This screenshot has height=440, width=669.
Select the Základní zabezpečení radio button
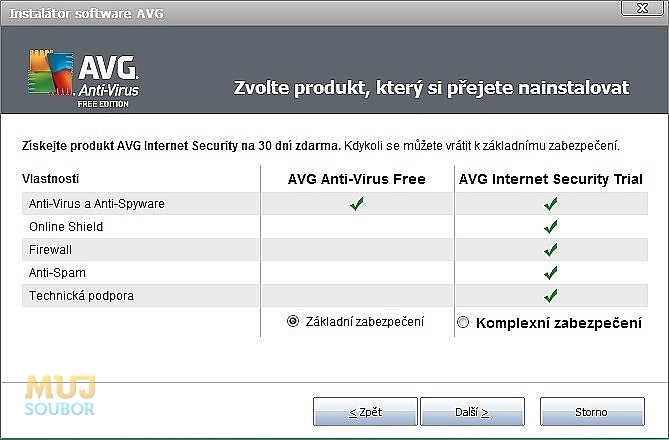tap(293, 321)
